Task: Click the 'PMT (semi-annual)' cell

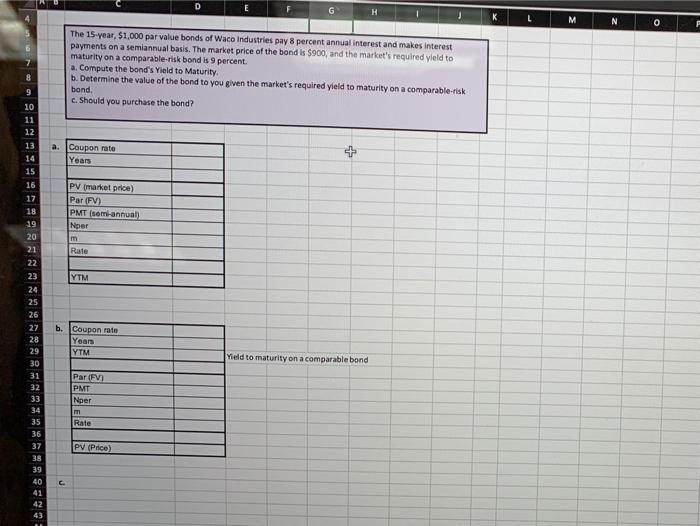Action: tap(120, 214)
